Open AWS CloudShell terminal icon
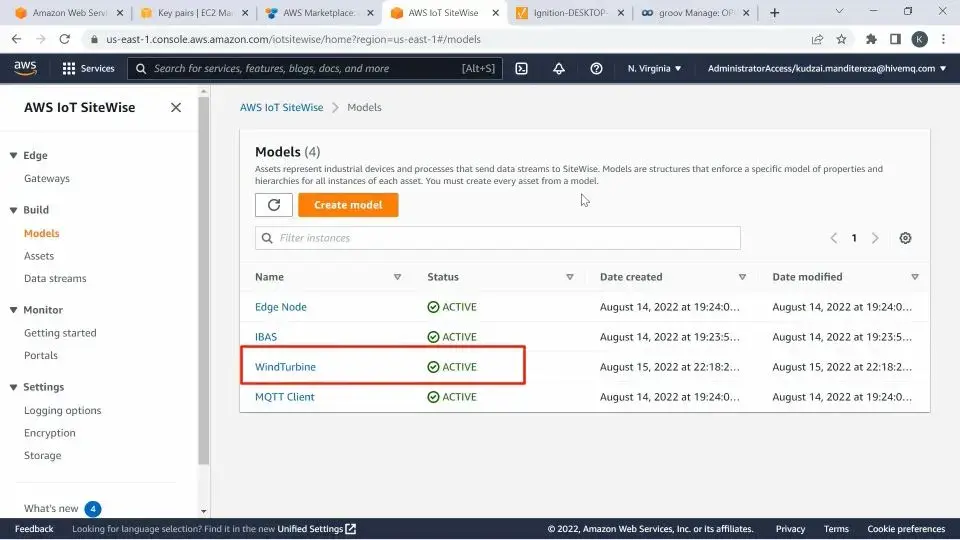This screenshot has height=540, width=960. coord(521,69)
